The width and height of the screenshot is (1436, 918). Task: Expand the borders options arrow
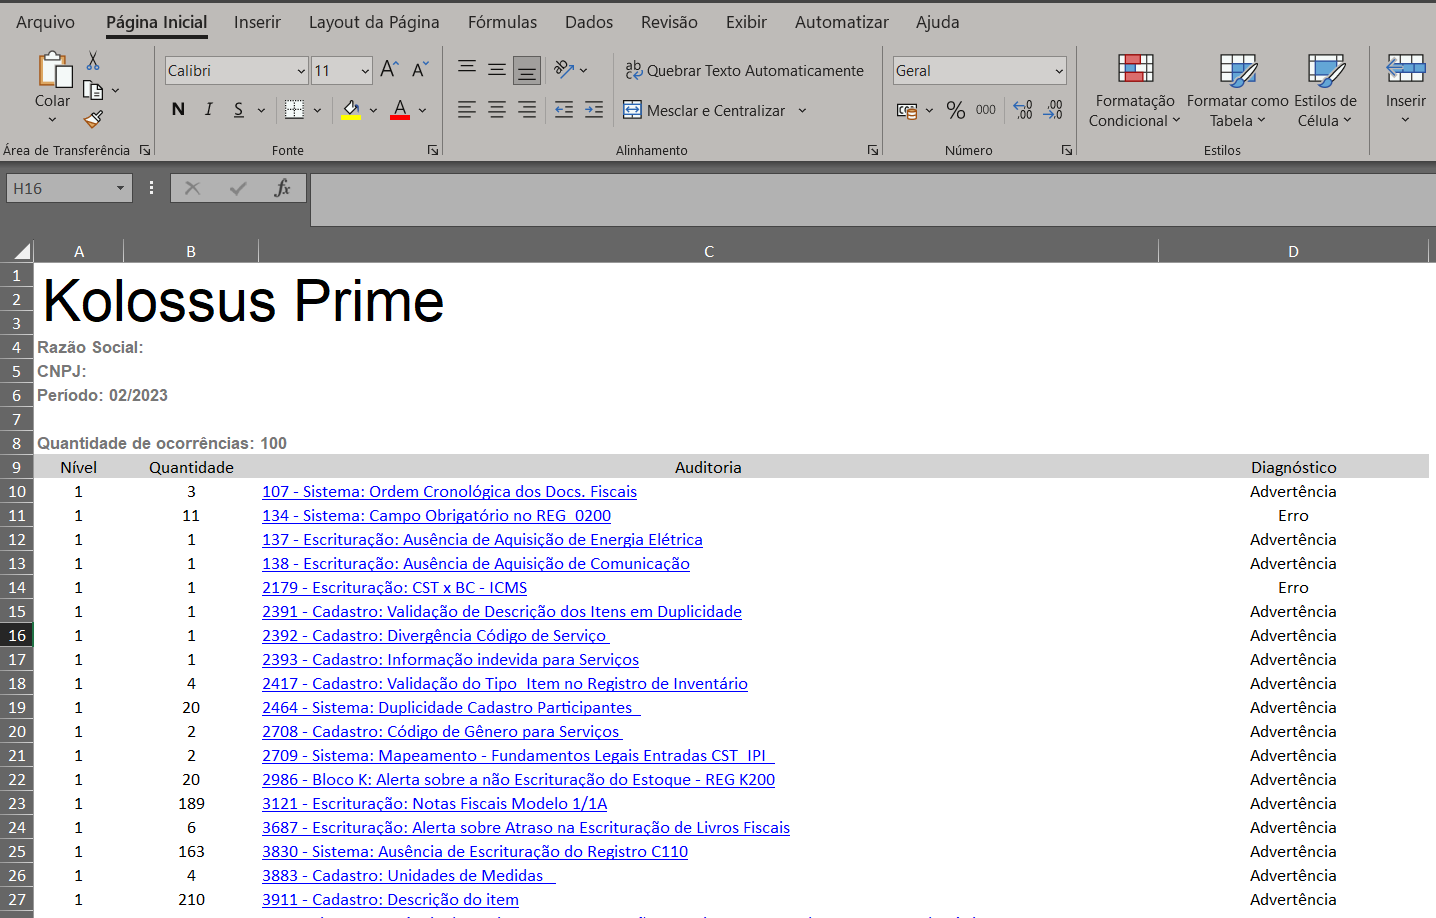click(317, 110)
